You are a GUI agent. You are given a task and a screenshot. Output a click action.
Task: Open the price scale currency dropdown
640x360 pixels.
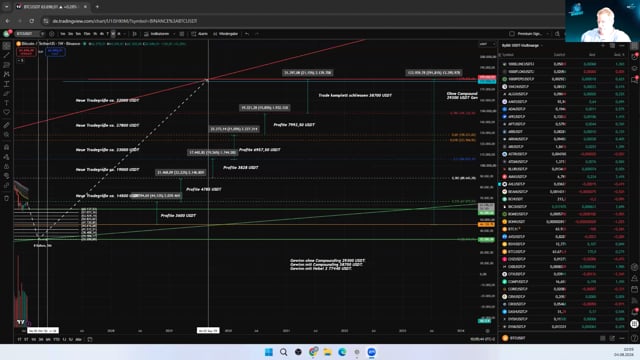coord(487,44)
